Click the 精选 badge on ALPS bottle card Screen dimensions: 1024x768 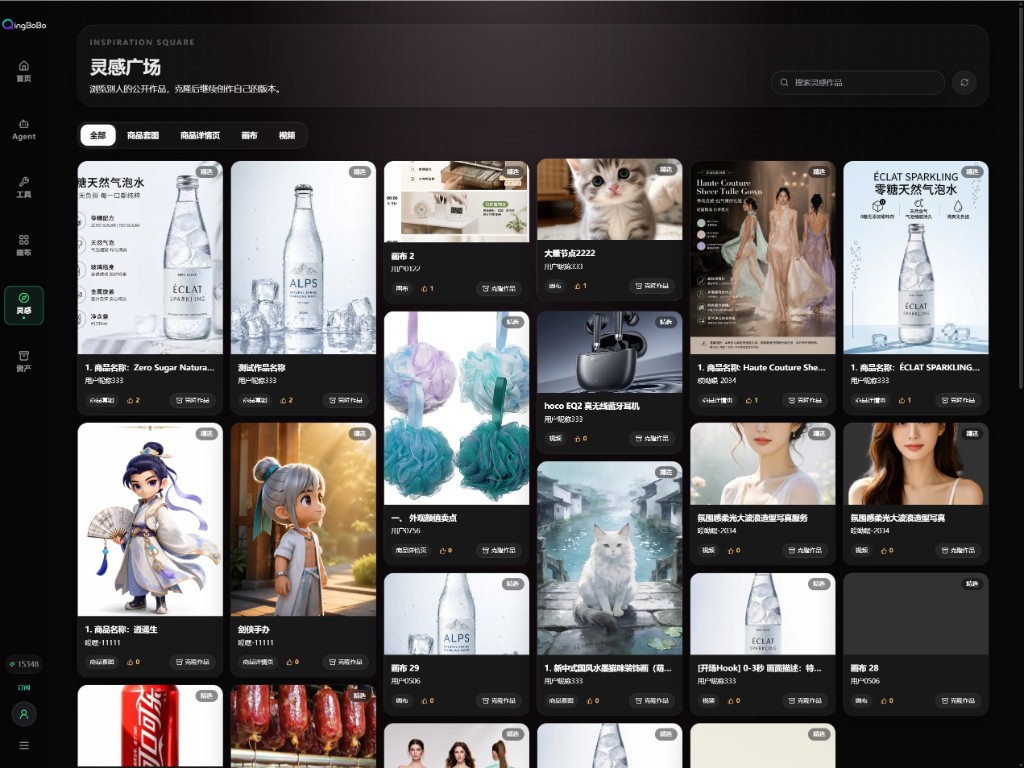(x=360, y=172)
